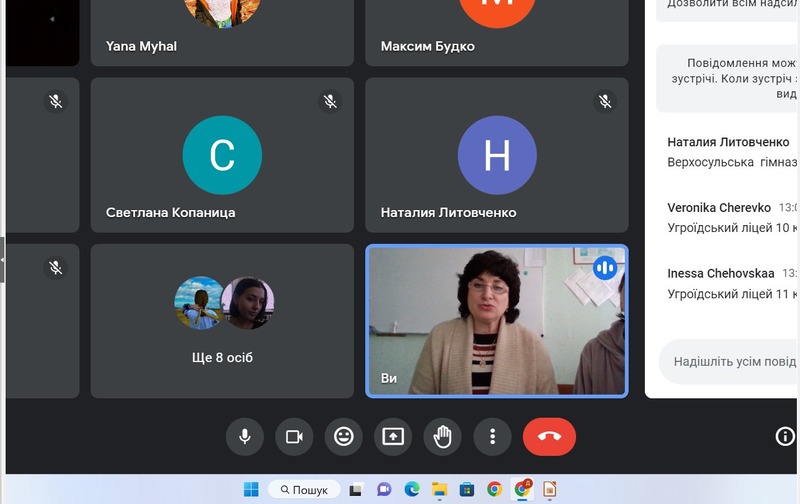Open the three-dot more options menu

(492, 436)
